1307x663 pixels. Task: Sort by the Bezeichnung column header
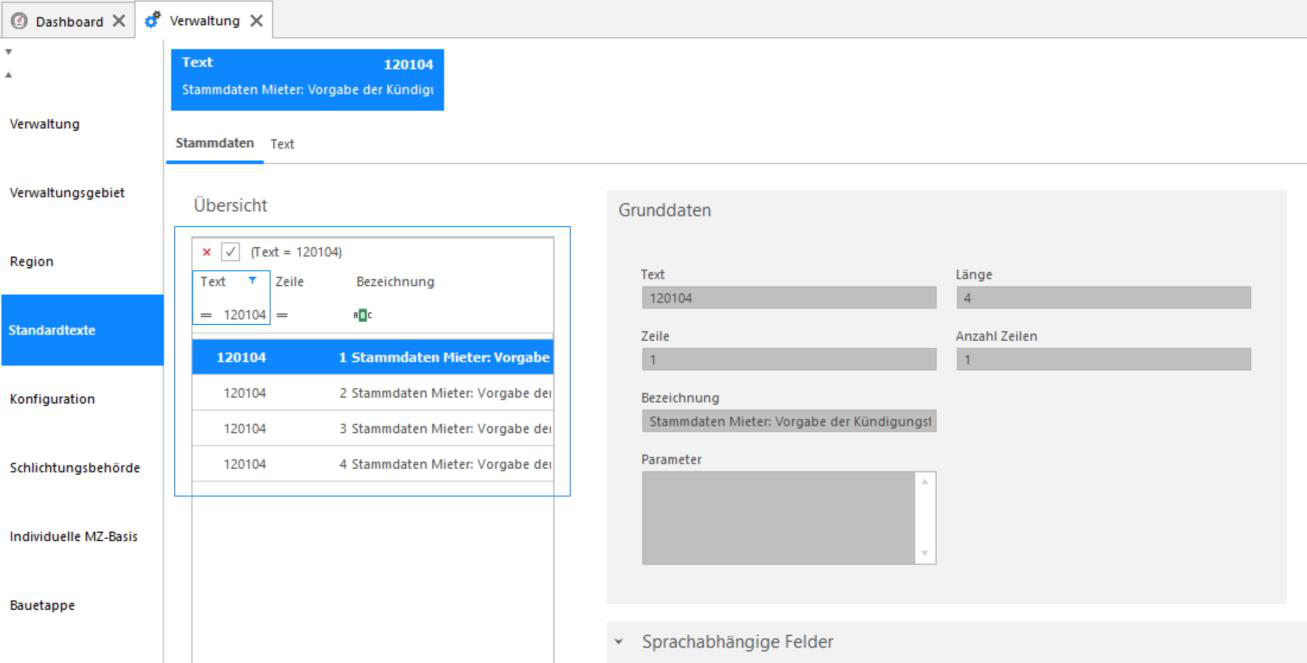point(395,282)
